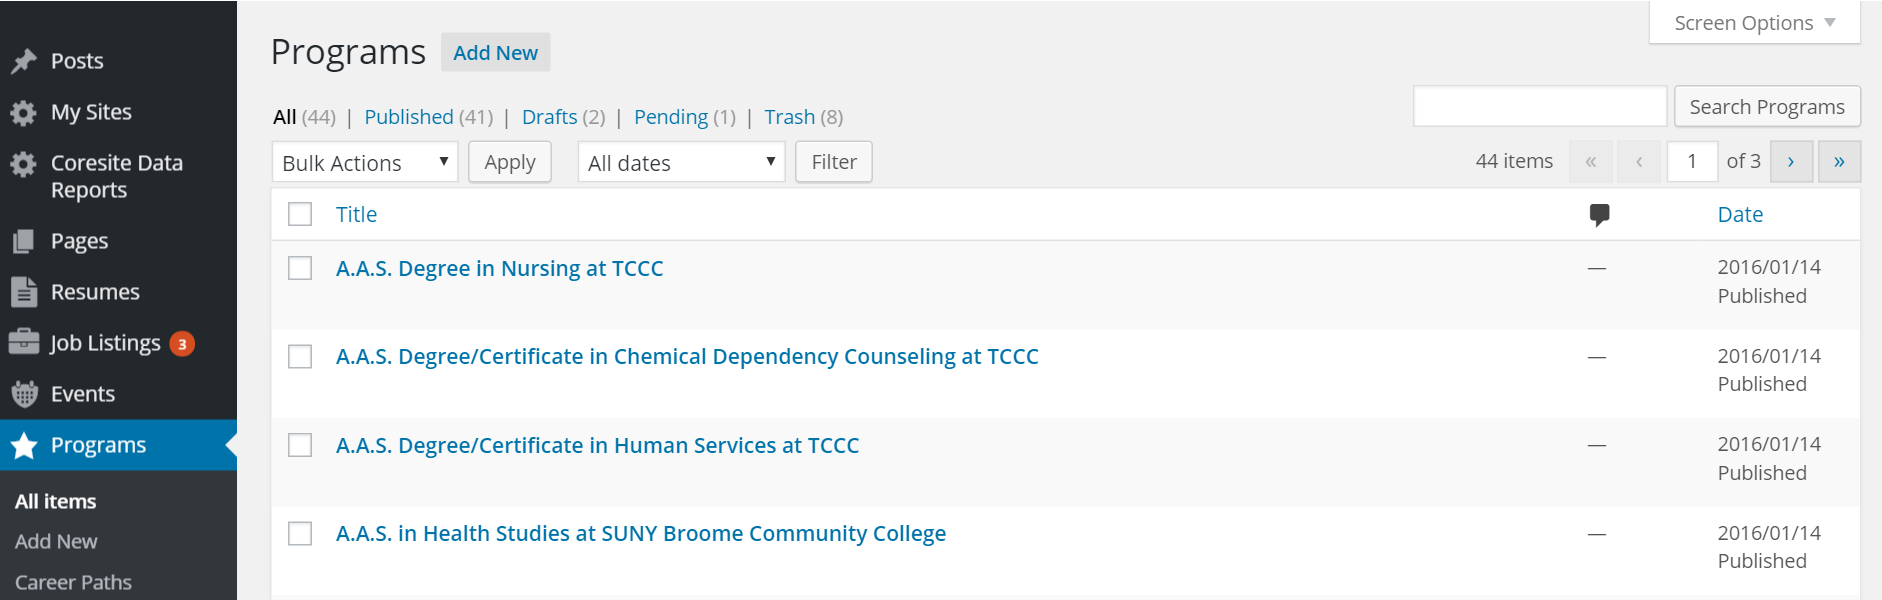Viewport: 1882px width, 600px height.
Task: Expand the Screen Options panel
Action: (x=1754, y=23)
